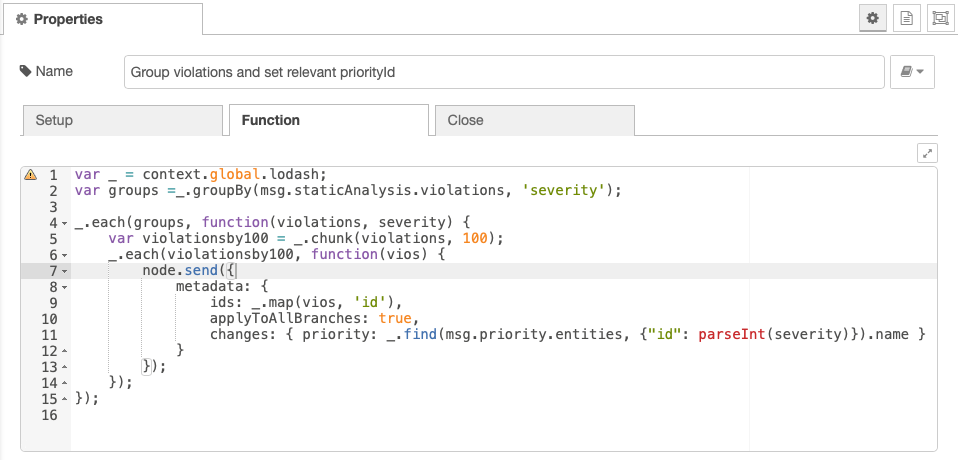This screenshot has height=460, width=958.
Task: Collapse code fold at line 4
Action: tap(65, 223)
